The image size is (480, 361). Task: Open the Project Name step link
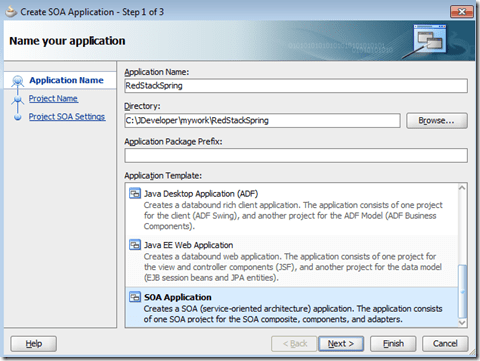[53, 99]
